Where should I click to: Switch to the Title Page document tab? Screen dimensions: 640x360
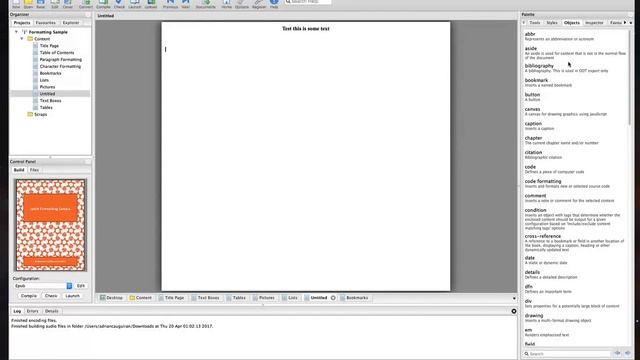[171, 298]
